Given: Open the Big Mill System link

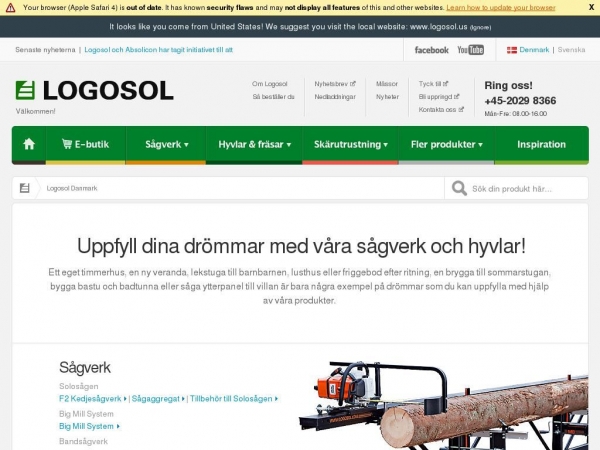Looking at the screenshot, I should point(90,426).
